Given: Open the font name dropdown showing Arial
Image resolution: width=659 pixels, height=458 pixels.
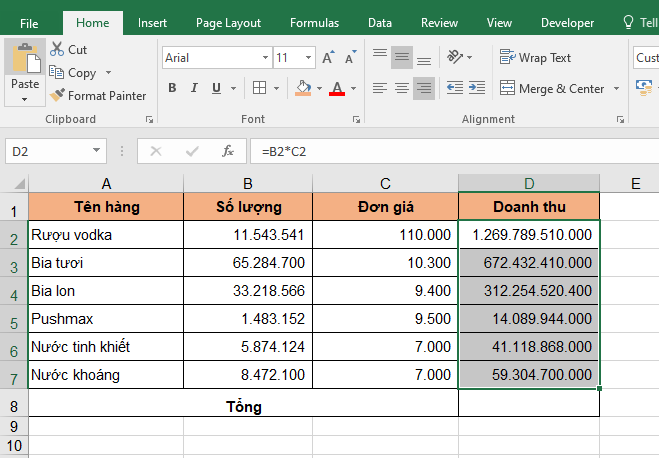Looking at the screenshot, I should coord(264,58).
